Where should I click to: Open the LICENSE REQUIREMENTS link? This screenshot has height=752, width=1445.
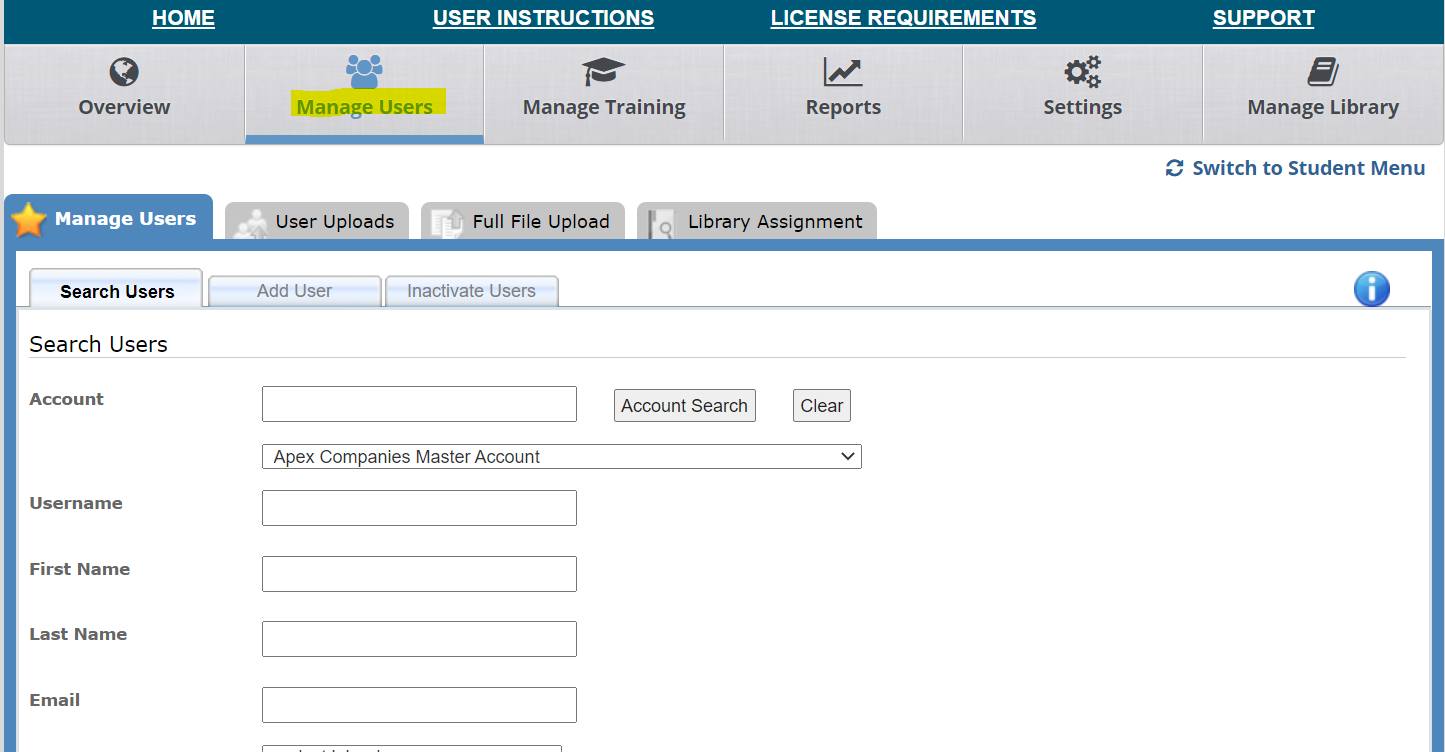coord(903,18)
